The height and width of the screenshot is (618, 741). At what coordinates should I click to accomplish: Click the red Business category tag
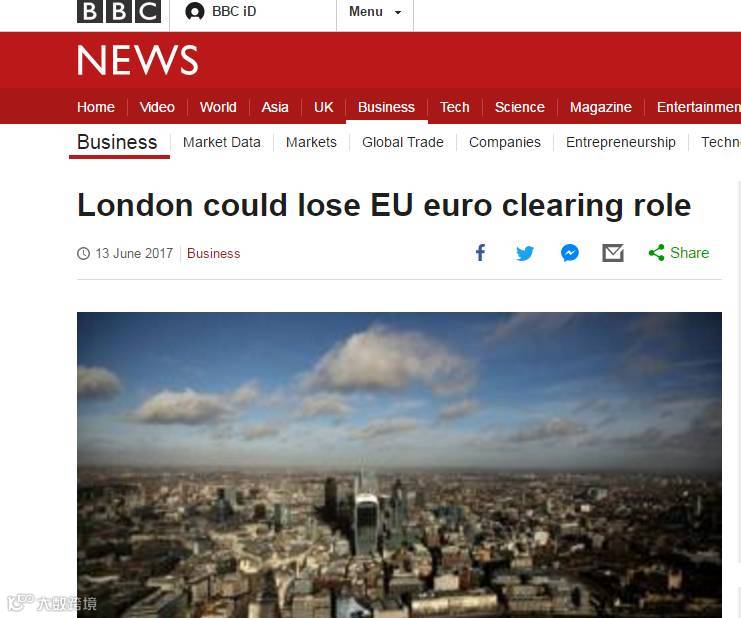click(x=214, y=254)
